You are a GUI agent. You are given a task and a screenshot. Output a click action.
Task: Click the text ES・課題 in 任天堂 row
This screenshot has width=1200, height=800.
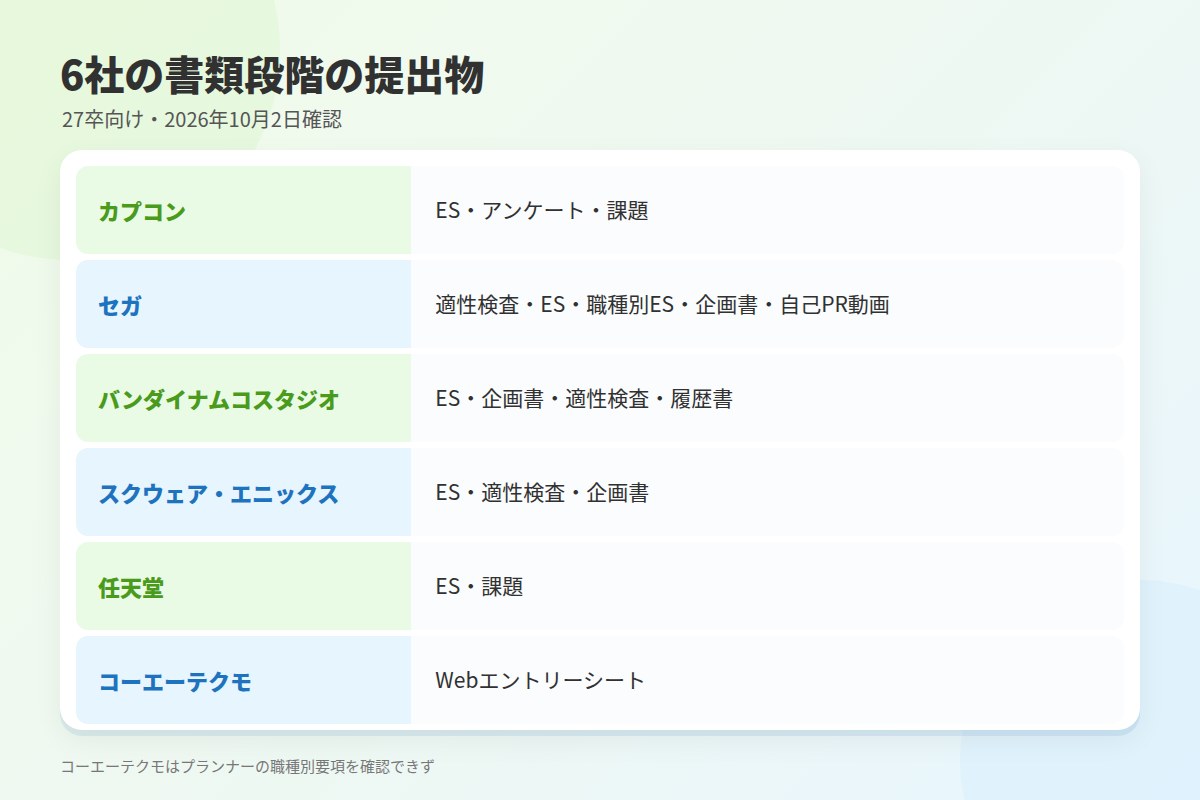[x=479, y=587]
